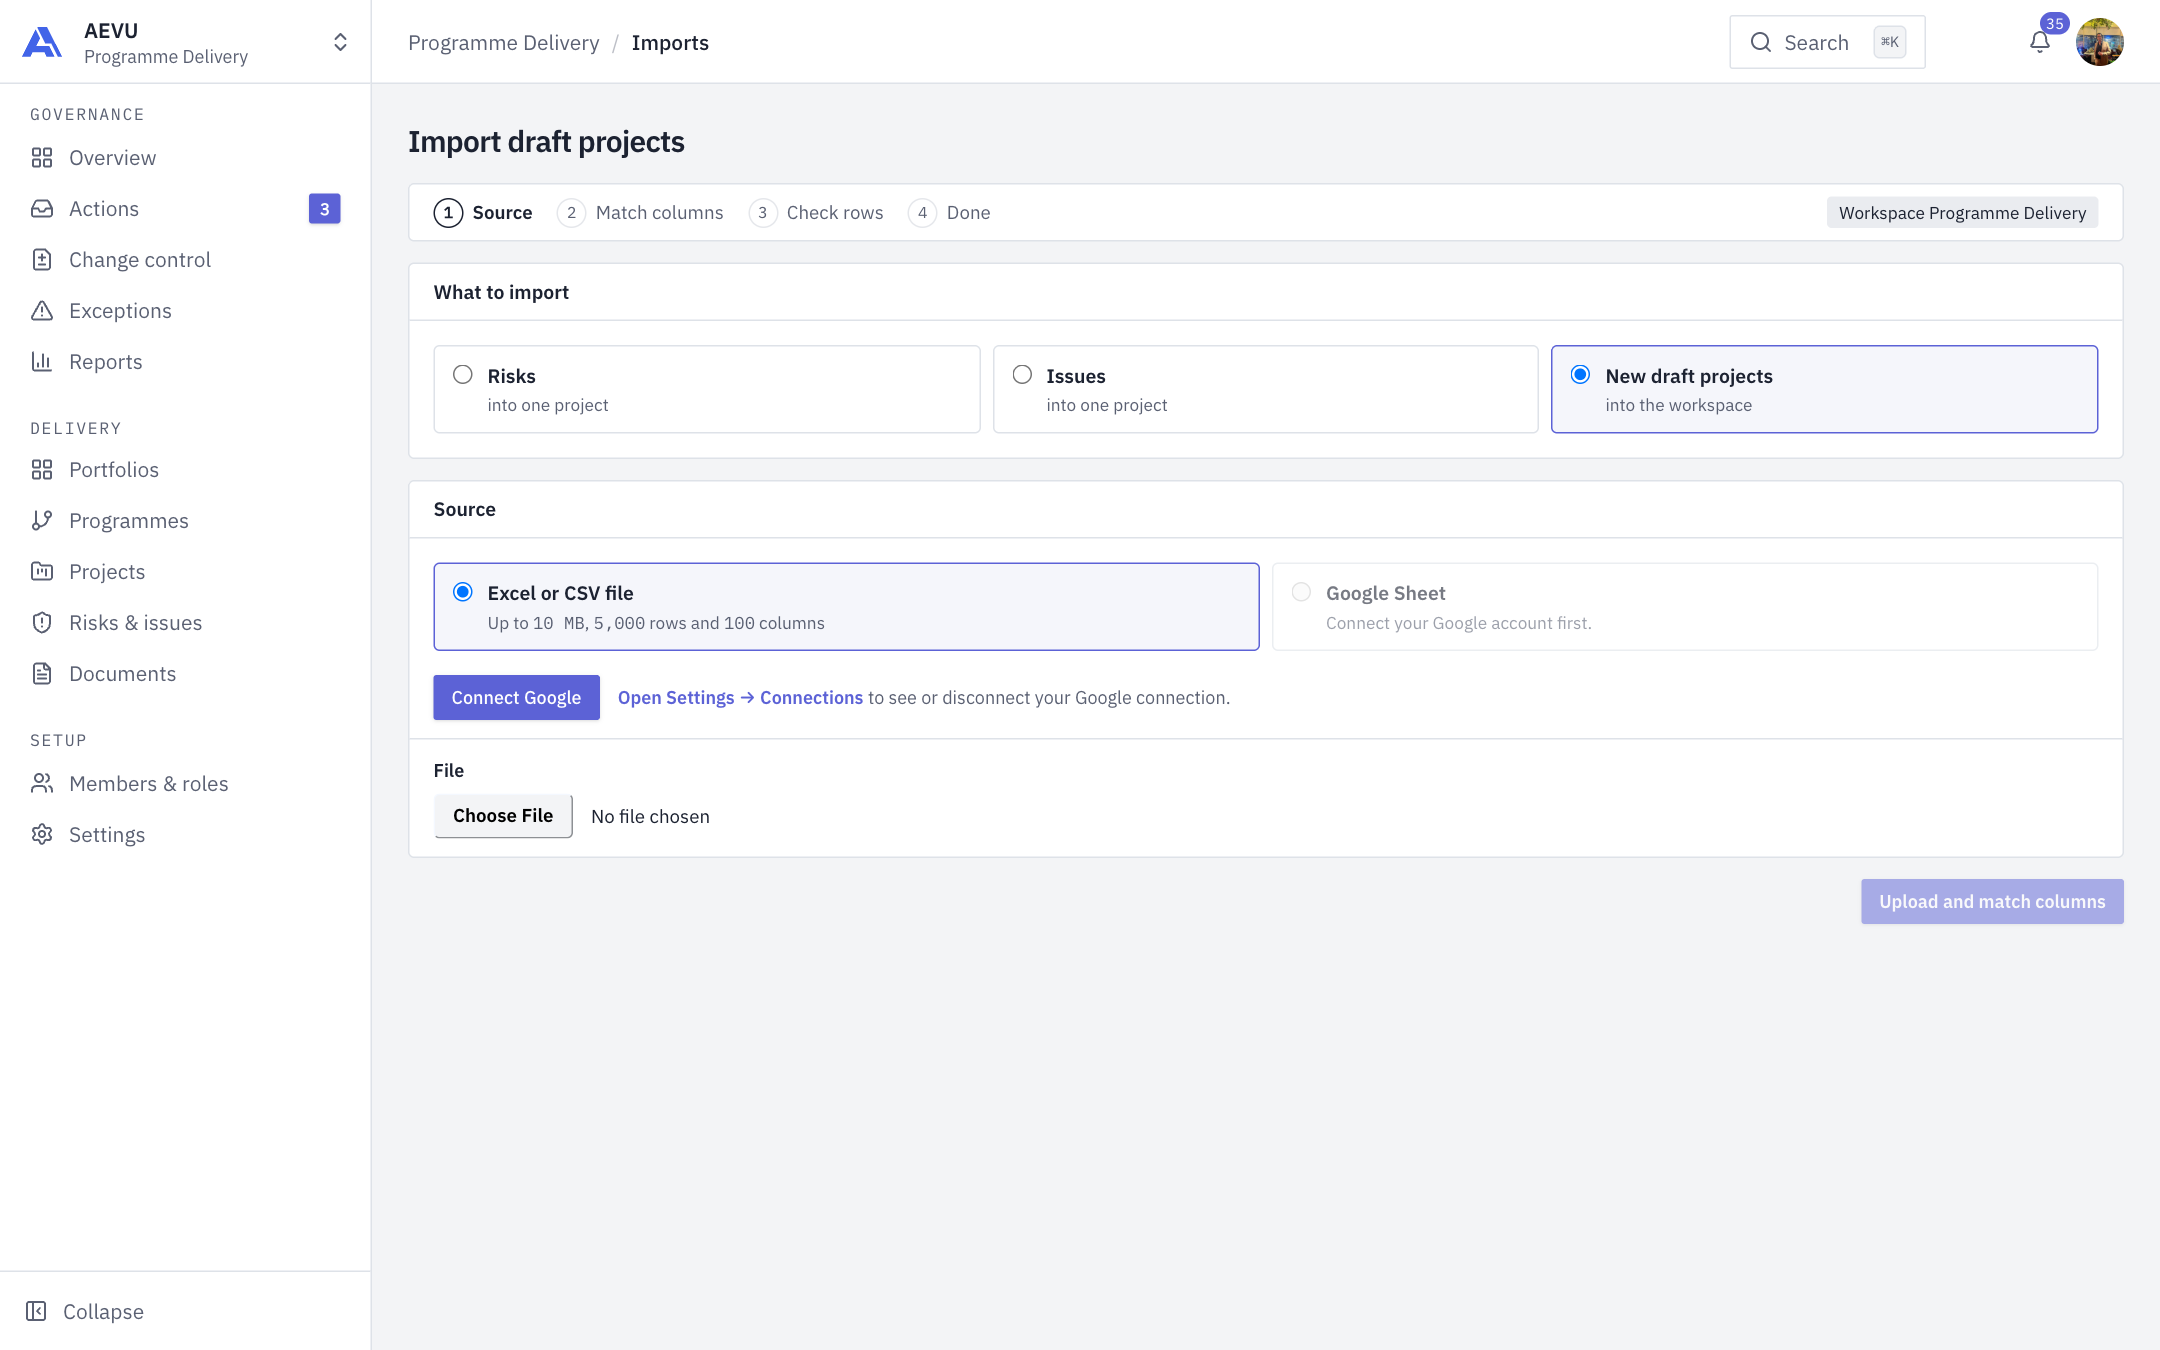This screenshot has height=1350, width=2160.
Task: Open the user avatar menu
Action: pos(2100,42)
